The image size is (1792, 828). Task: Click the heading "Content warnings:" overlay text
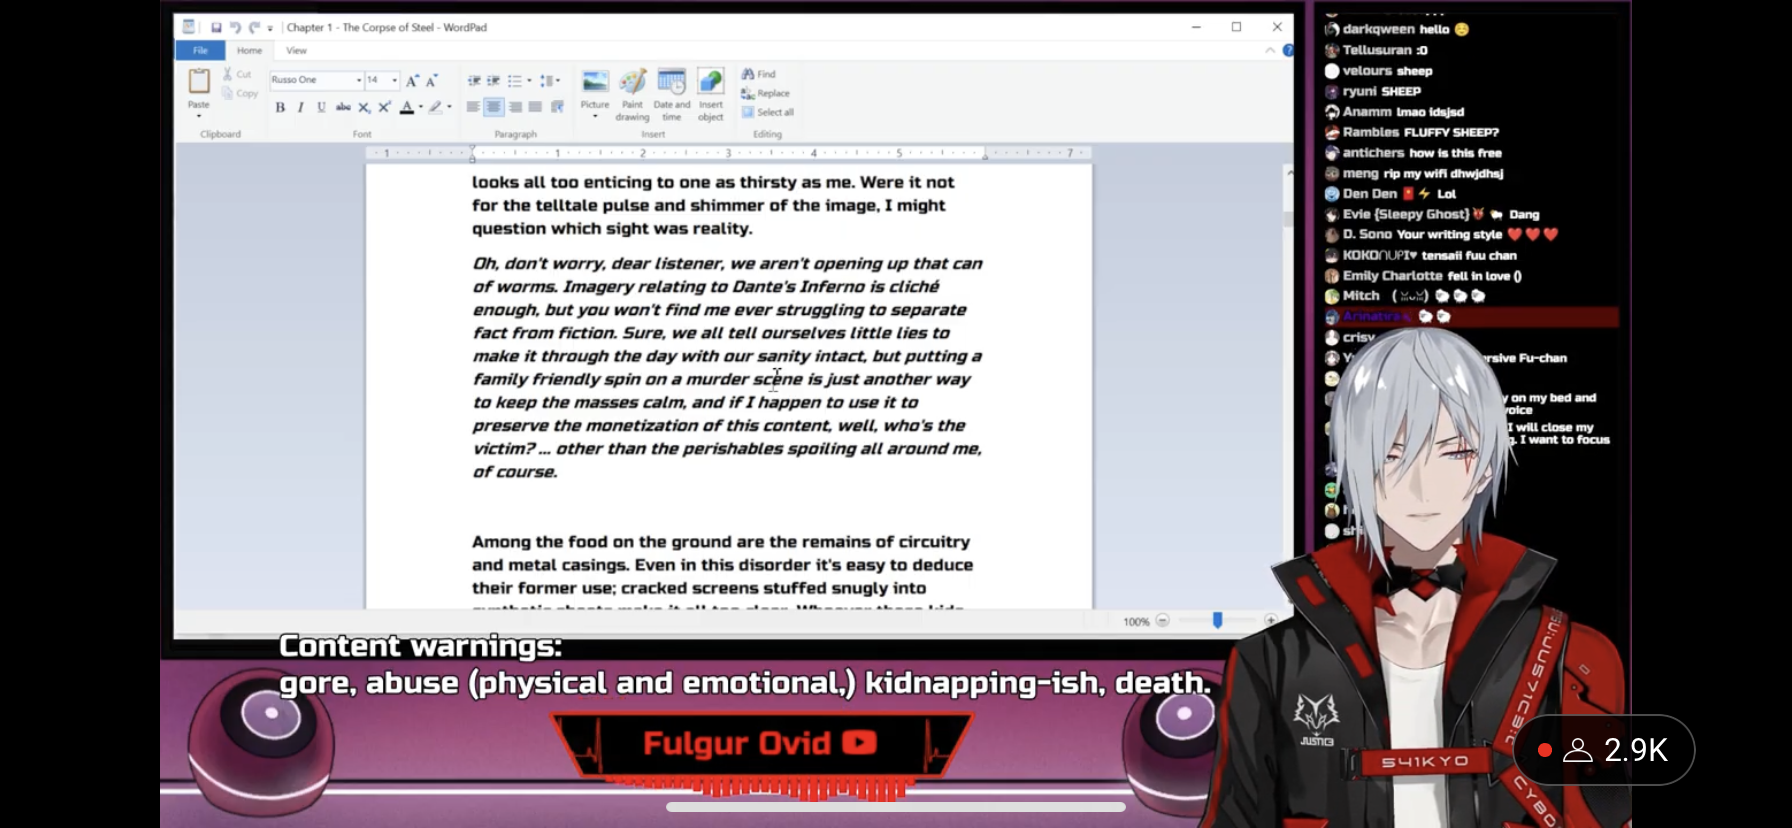click(420, 646)
